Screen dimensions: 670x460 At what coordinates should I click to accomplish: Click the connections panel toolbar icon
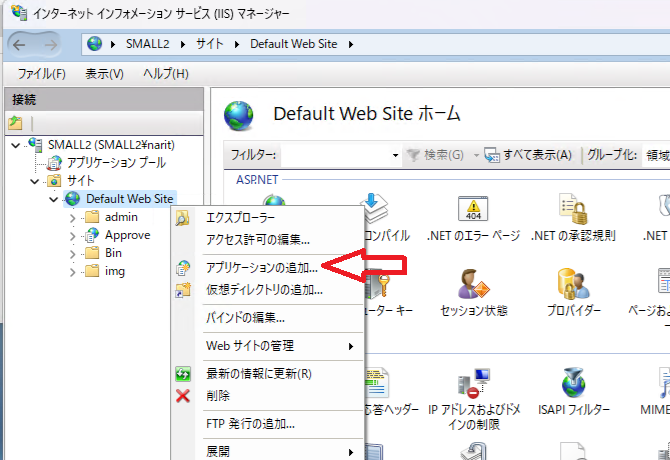point(15,123)
